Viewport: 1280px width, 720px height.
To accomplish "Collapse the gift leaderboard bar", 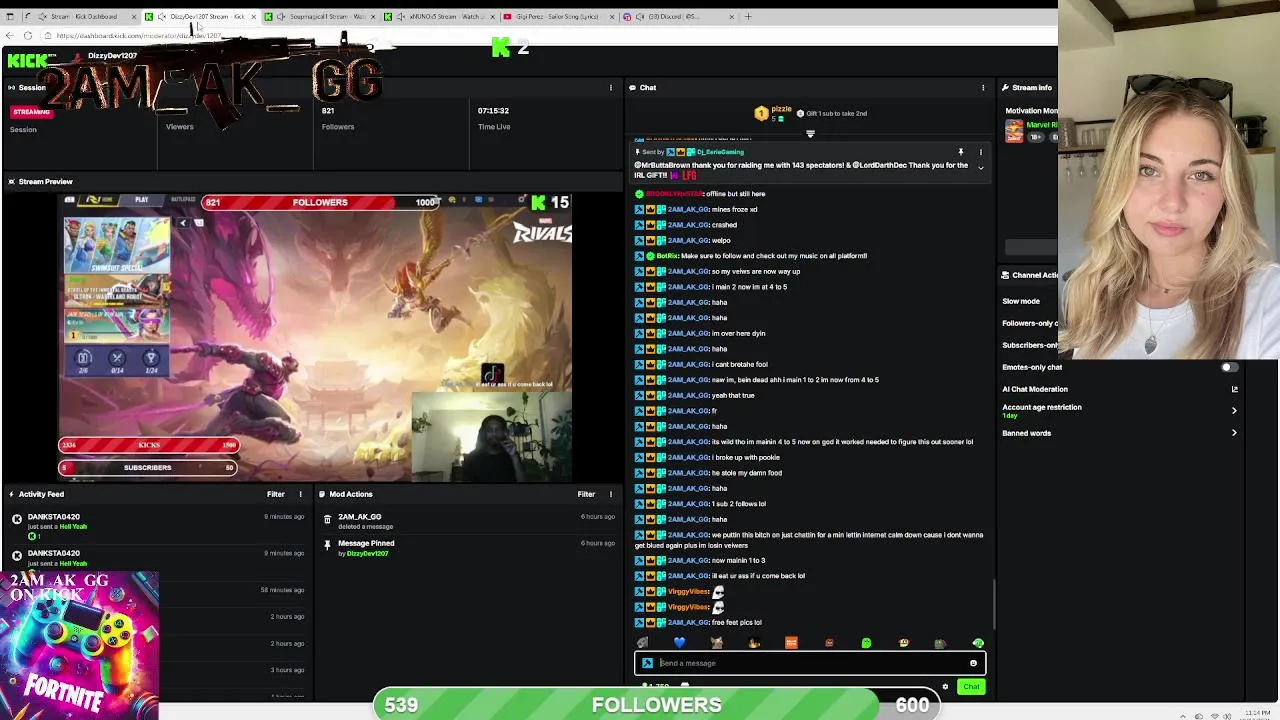I will click(x=810, y=134).
